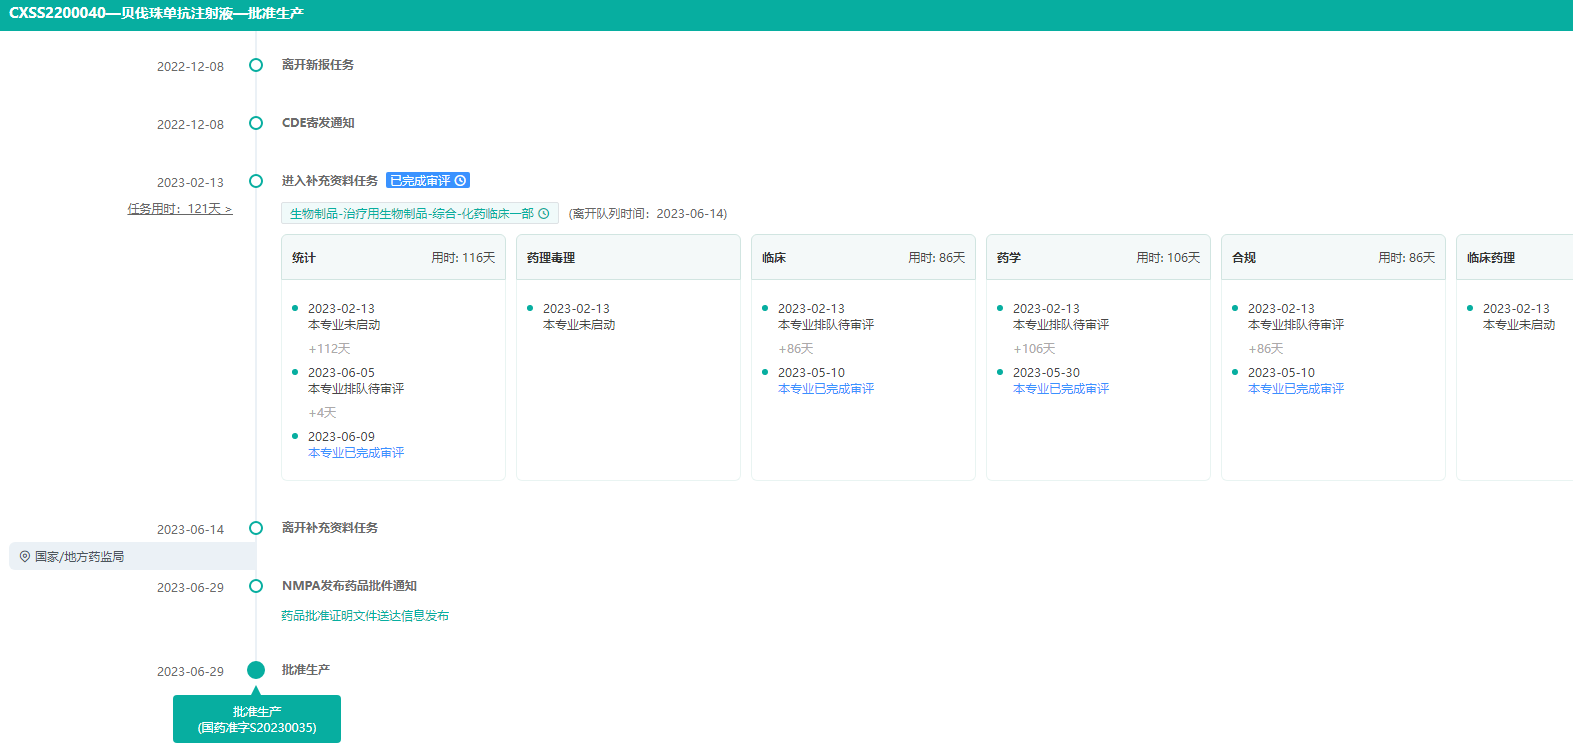Click 本专业已完成审评 link in 临床 card
The width and height of the screenshot is (1573, 755).
tap(826, 389)
